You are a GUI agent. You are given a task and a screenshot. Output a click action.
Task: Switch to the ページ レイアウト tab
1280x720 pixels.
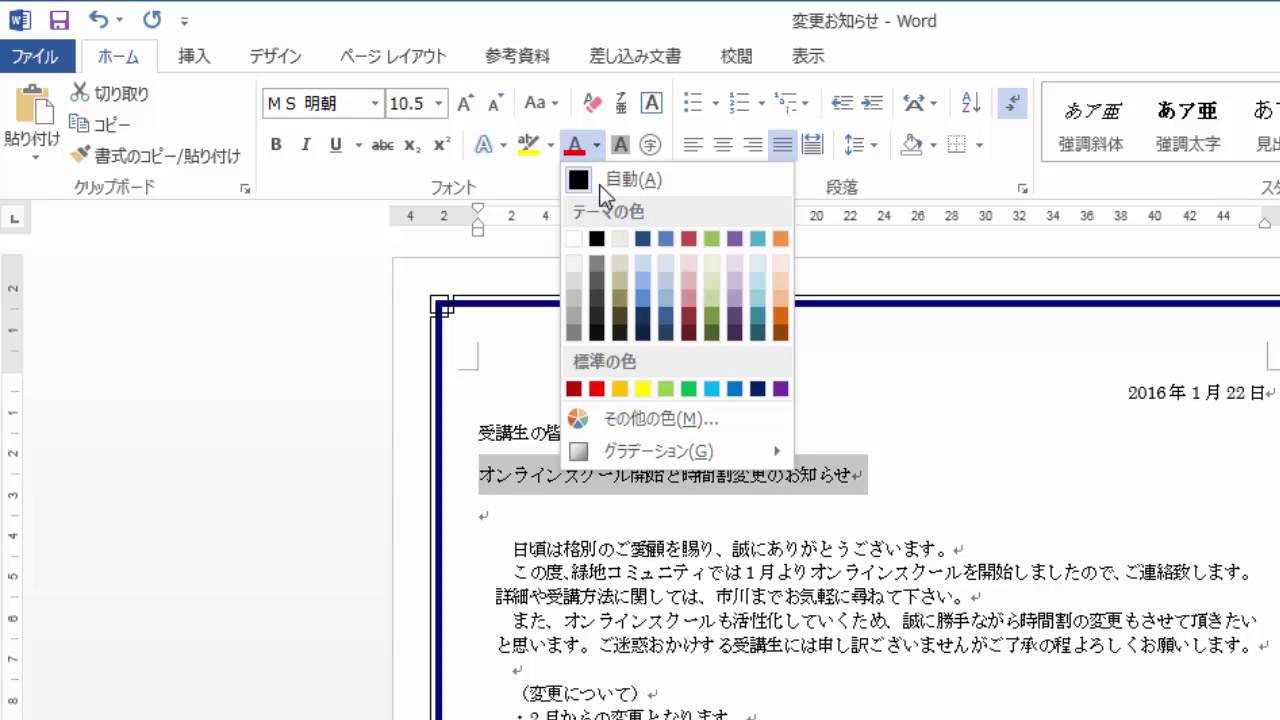click(x=393, y=57)
